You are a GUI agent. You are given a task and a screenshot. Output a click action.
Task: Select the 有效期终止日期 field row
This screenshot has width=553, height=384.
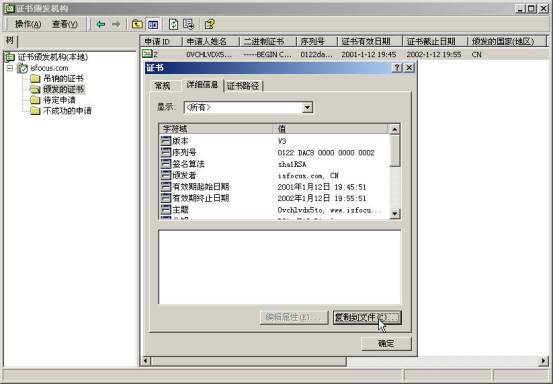click(274, 198)
